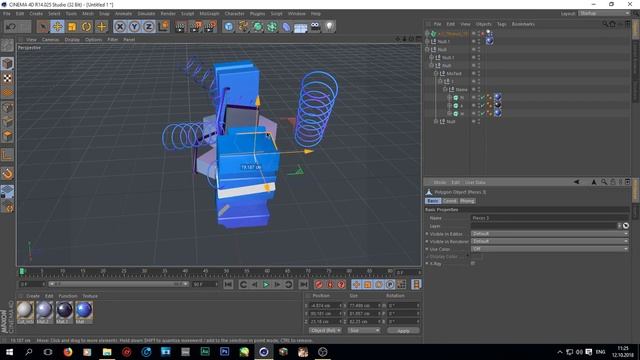Switch to the Phong tab in attributes

467,201
